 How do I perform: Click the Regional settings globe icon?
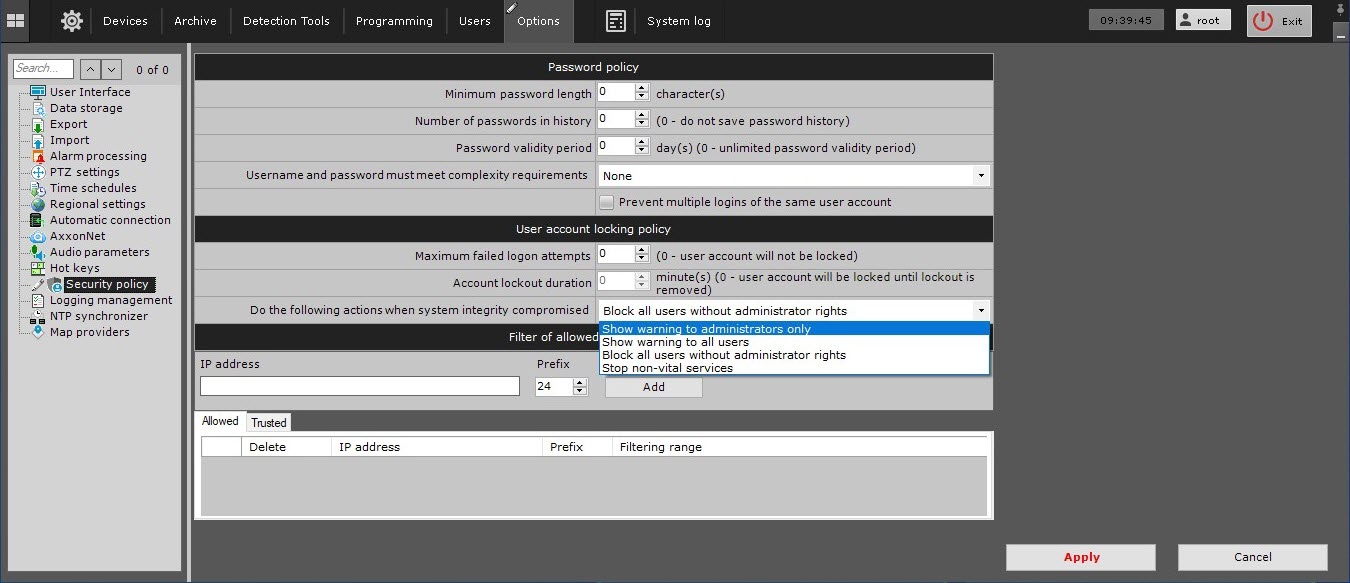[x=38, y=204]
